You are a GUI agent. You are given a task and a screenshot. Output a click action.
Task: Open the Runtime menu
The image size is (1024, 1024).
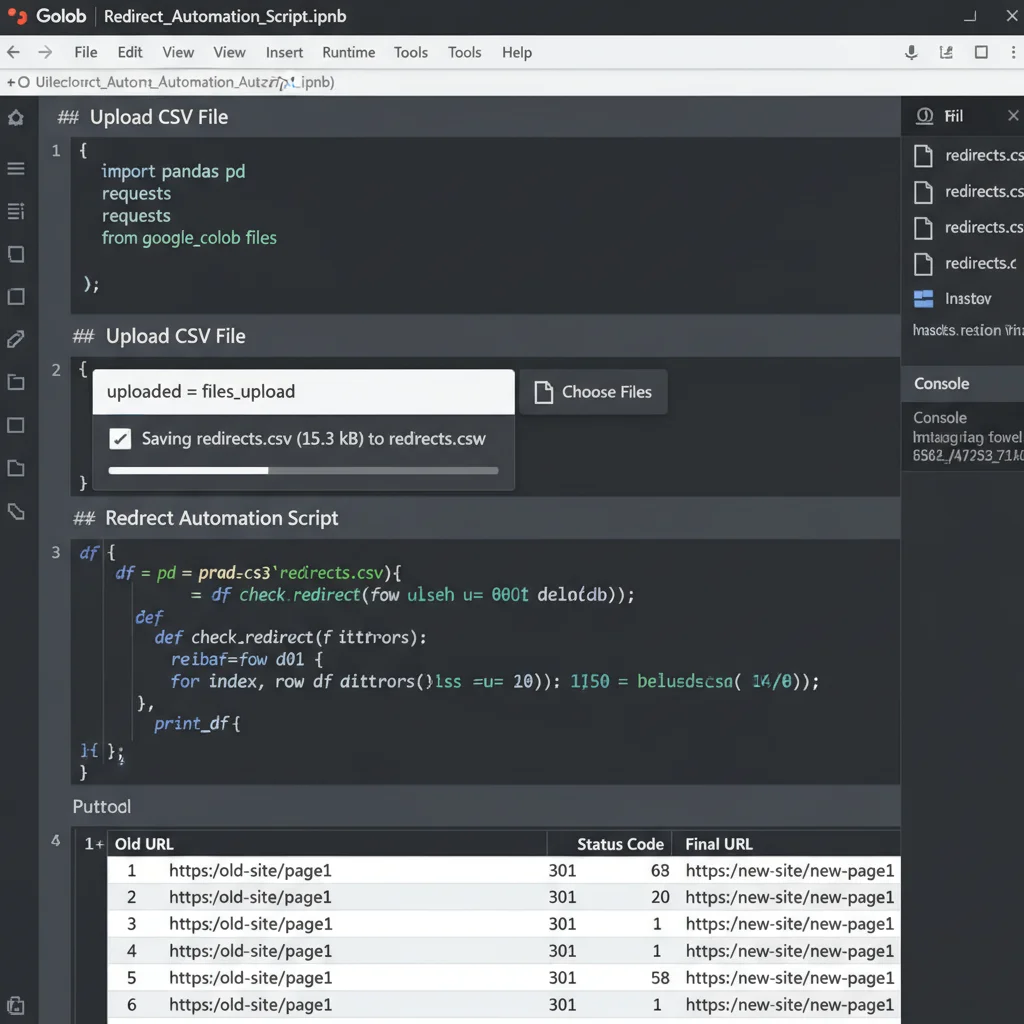point(348,52)
